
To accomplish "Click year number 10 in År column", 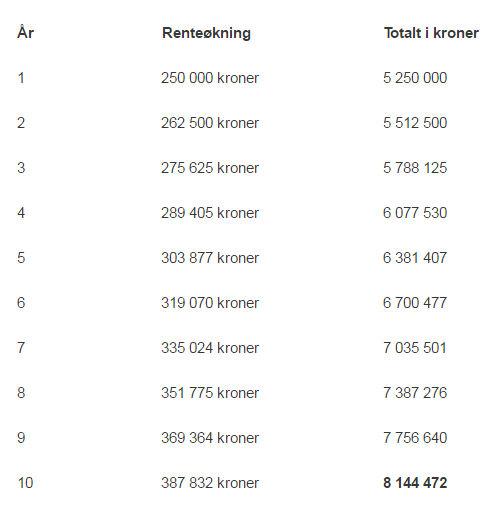I will point(25,483).
